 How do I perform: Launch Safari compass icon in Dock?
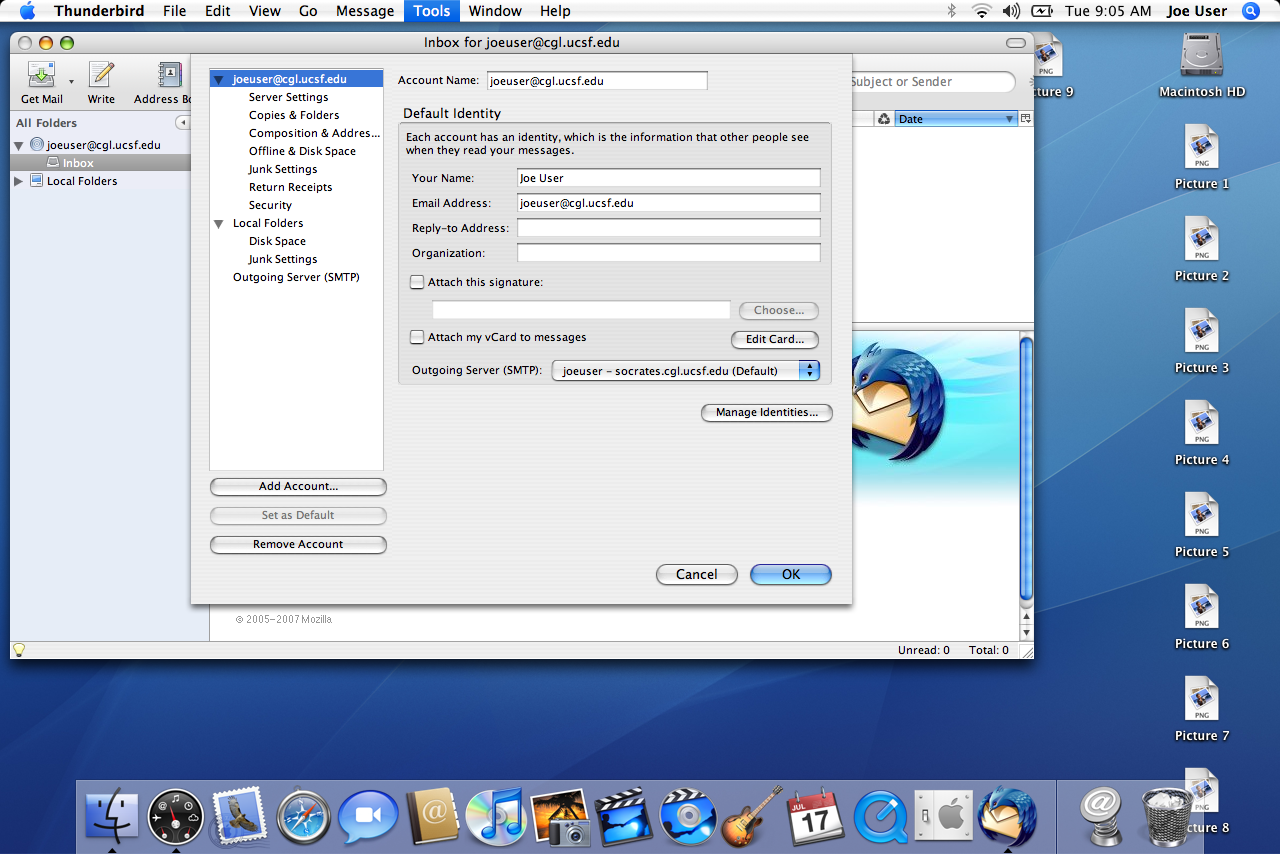(x=304, y=817)
